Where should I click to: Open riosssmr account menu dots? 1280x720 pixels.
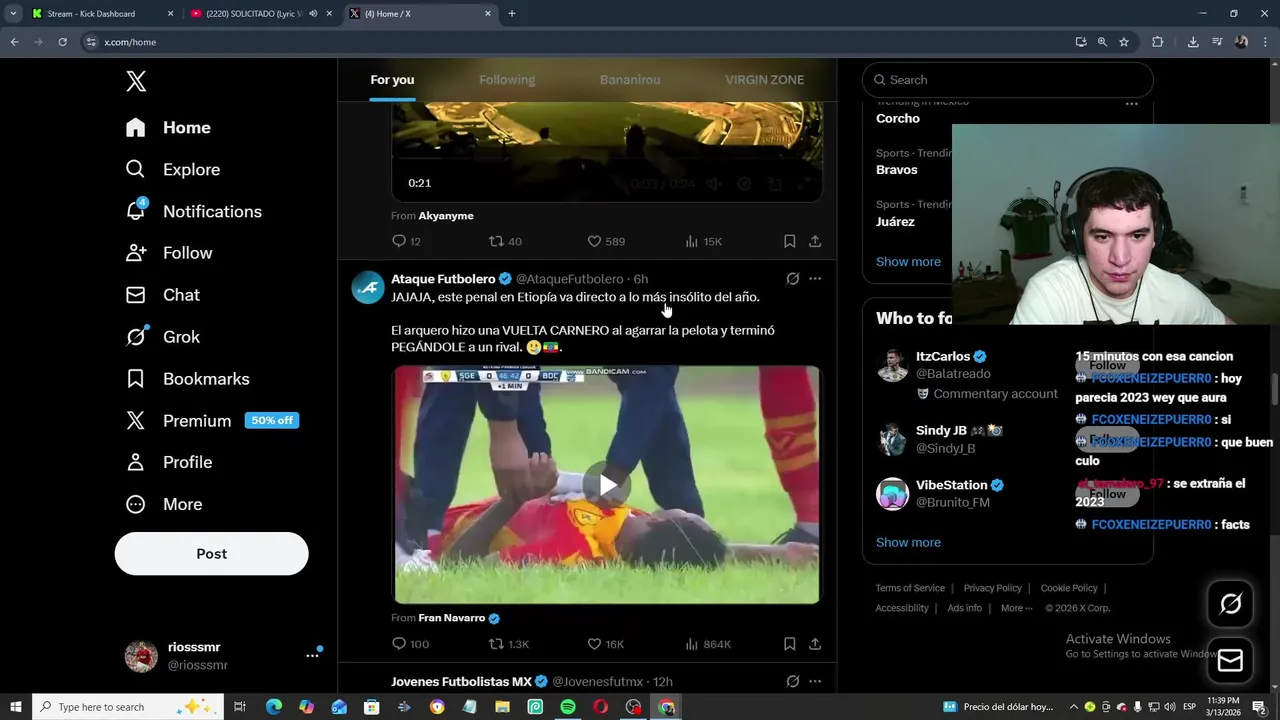[312, 655]
